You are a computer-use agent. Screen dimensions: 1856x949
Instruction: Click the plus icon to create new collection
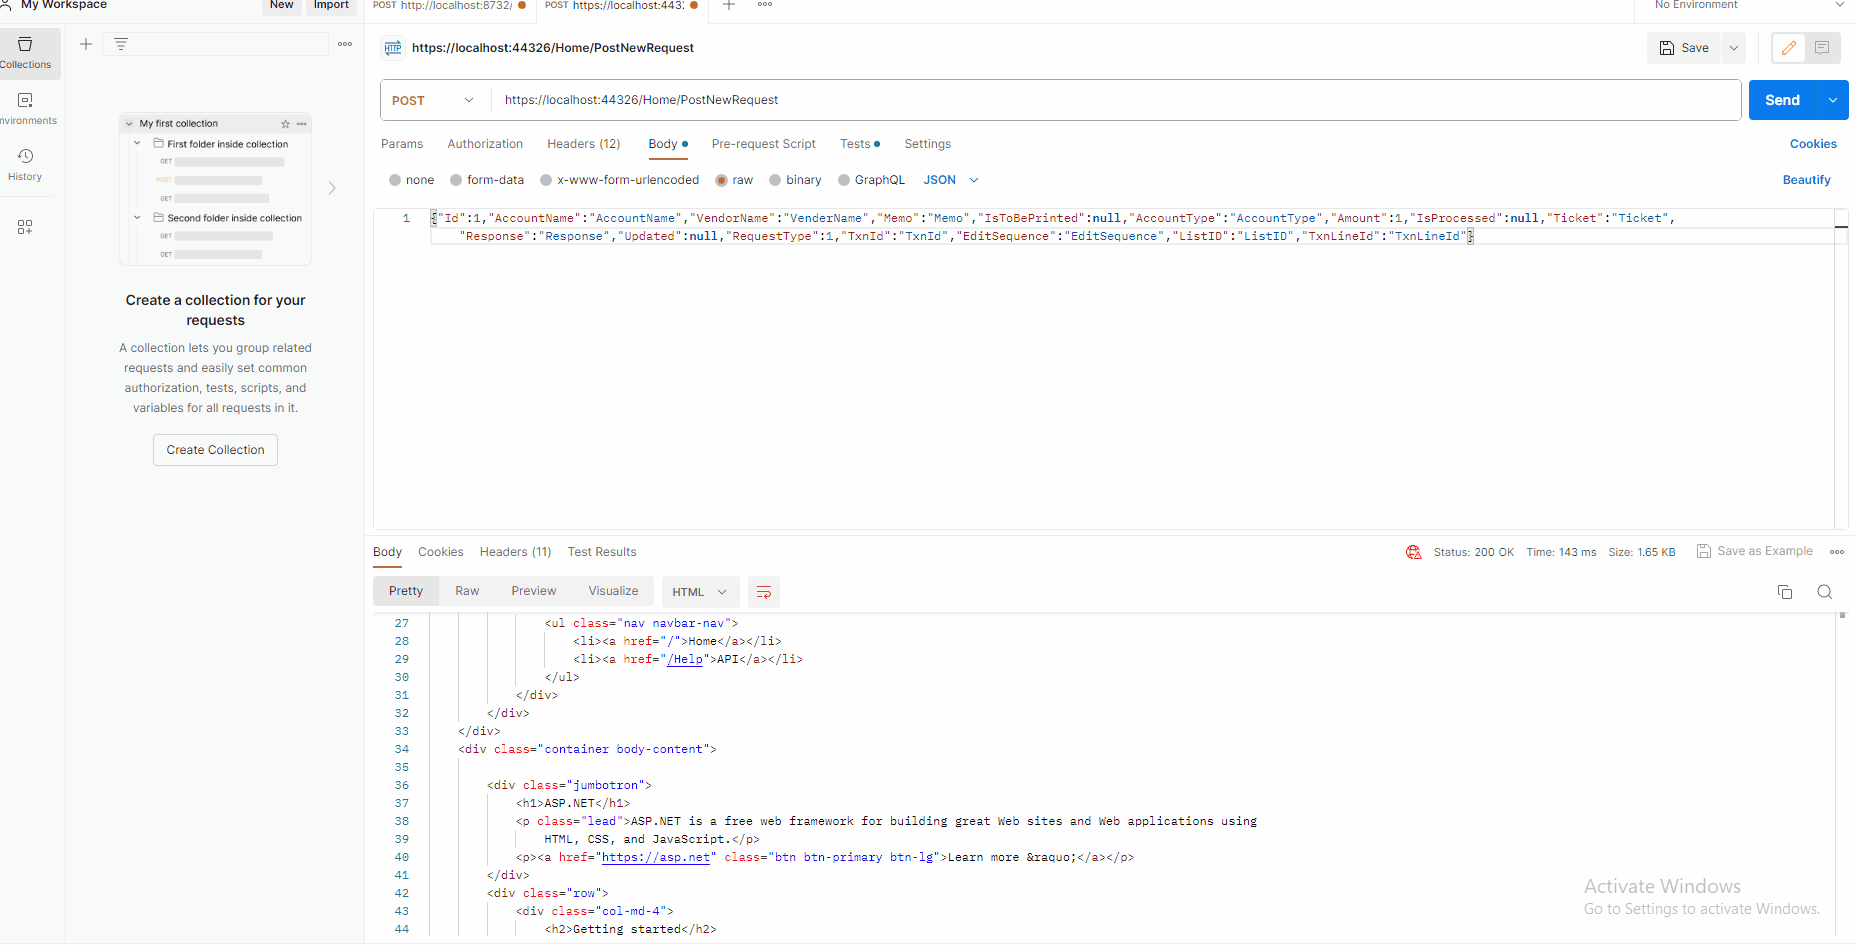86,44
